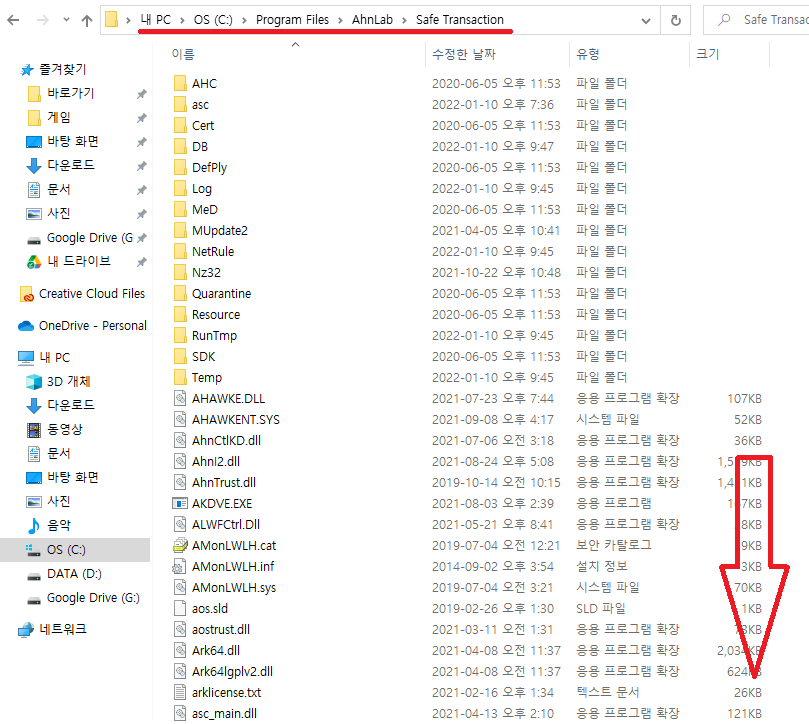Open the Quarantine folder icon

coord(180,294)
